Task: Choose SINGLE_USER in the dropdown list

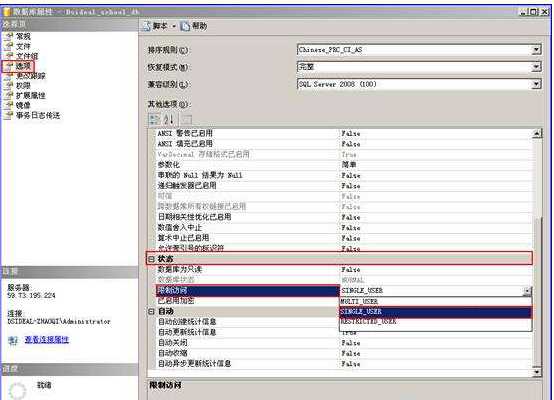Action: (x=435, y=312)
